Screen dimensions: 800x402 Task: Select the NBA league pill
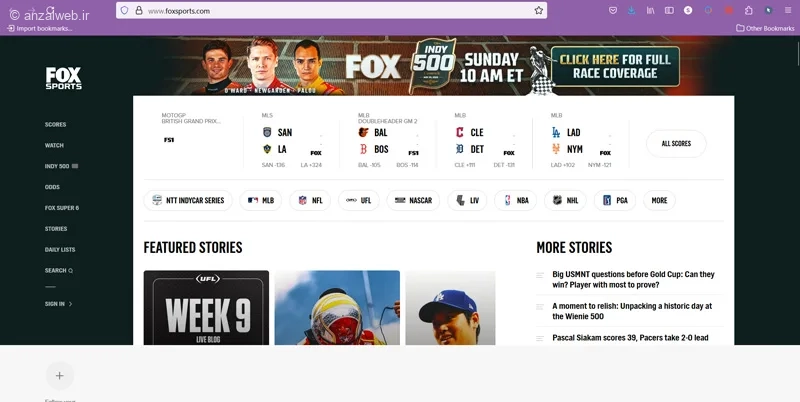point(515,200)
